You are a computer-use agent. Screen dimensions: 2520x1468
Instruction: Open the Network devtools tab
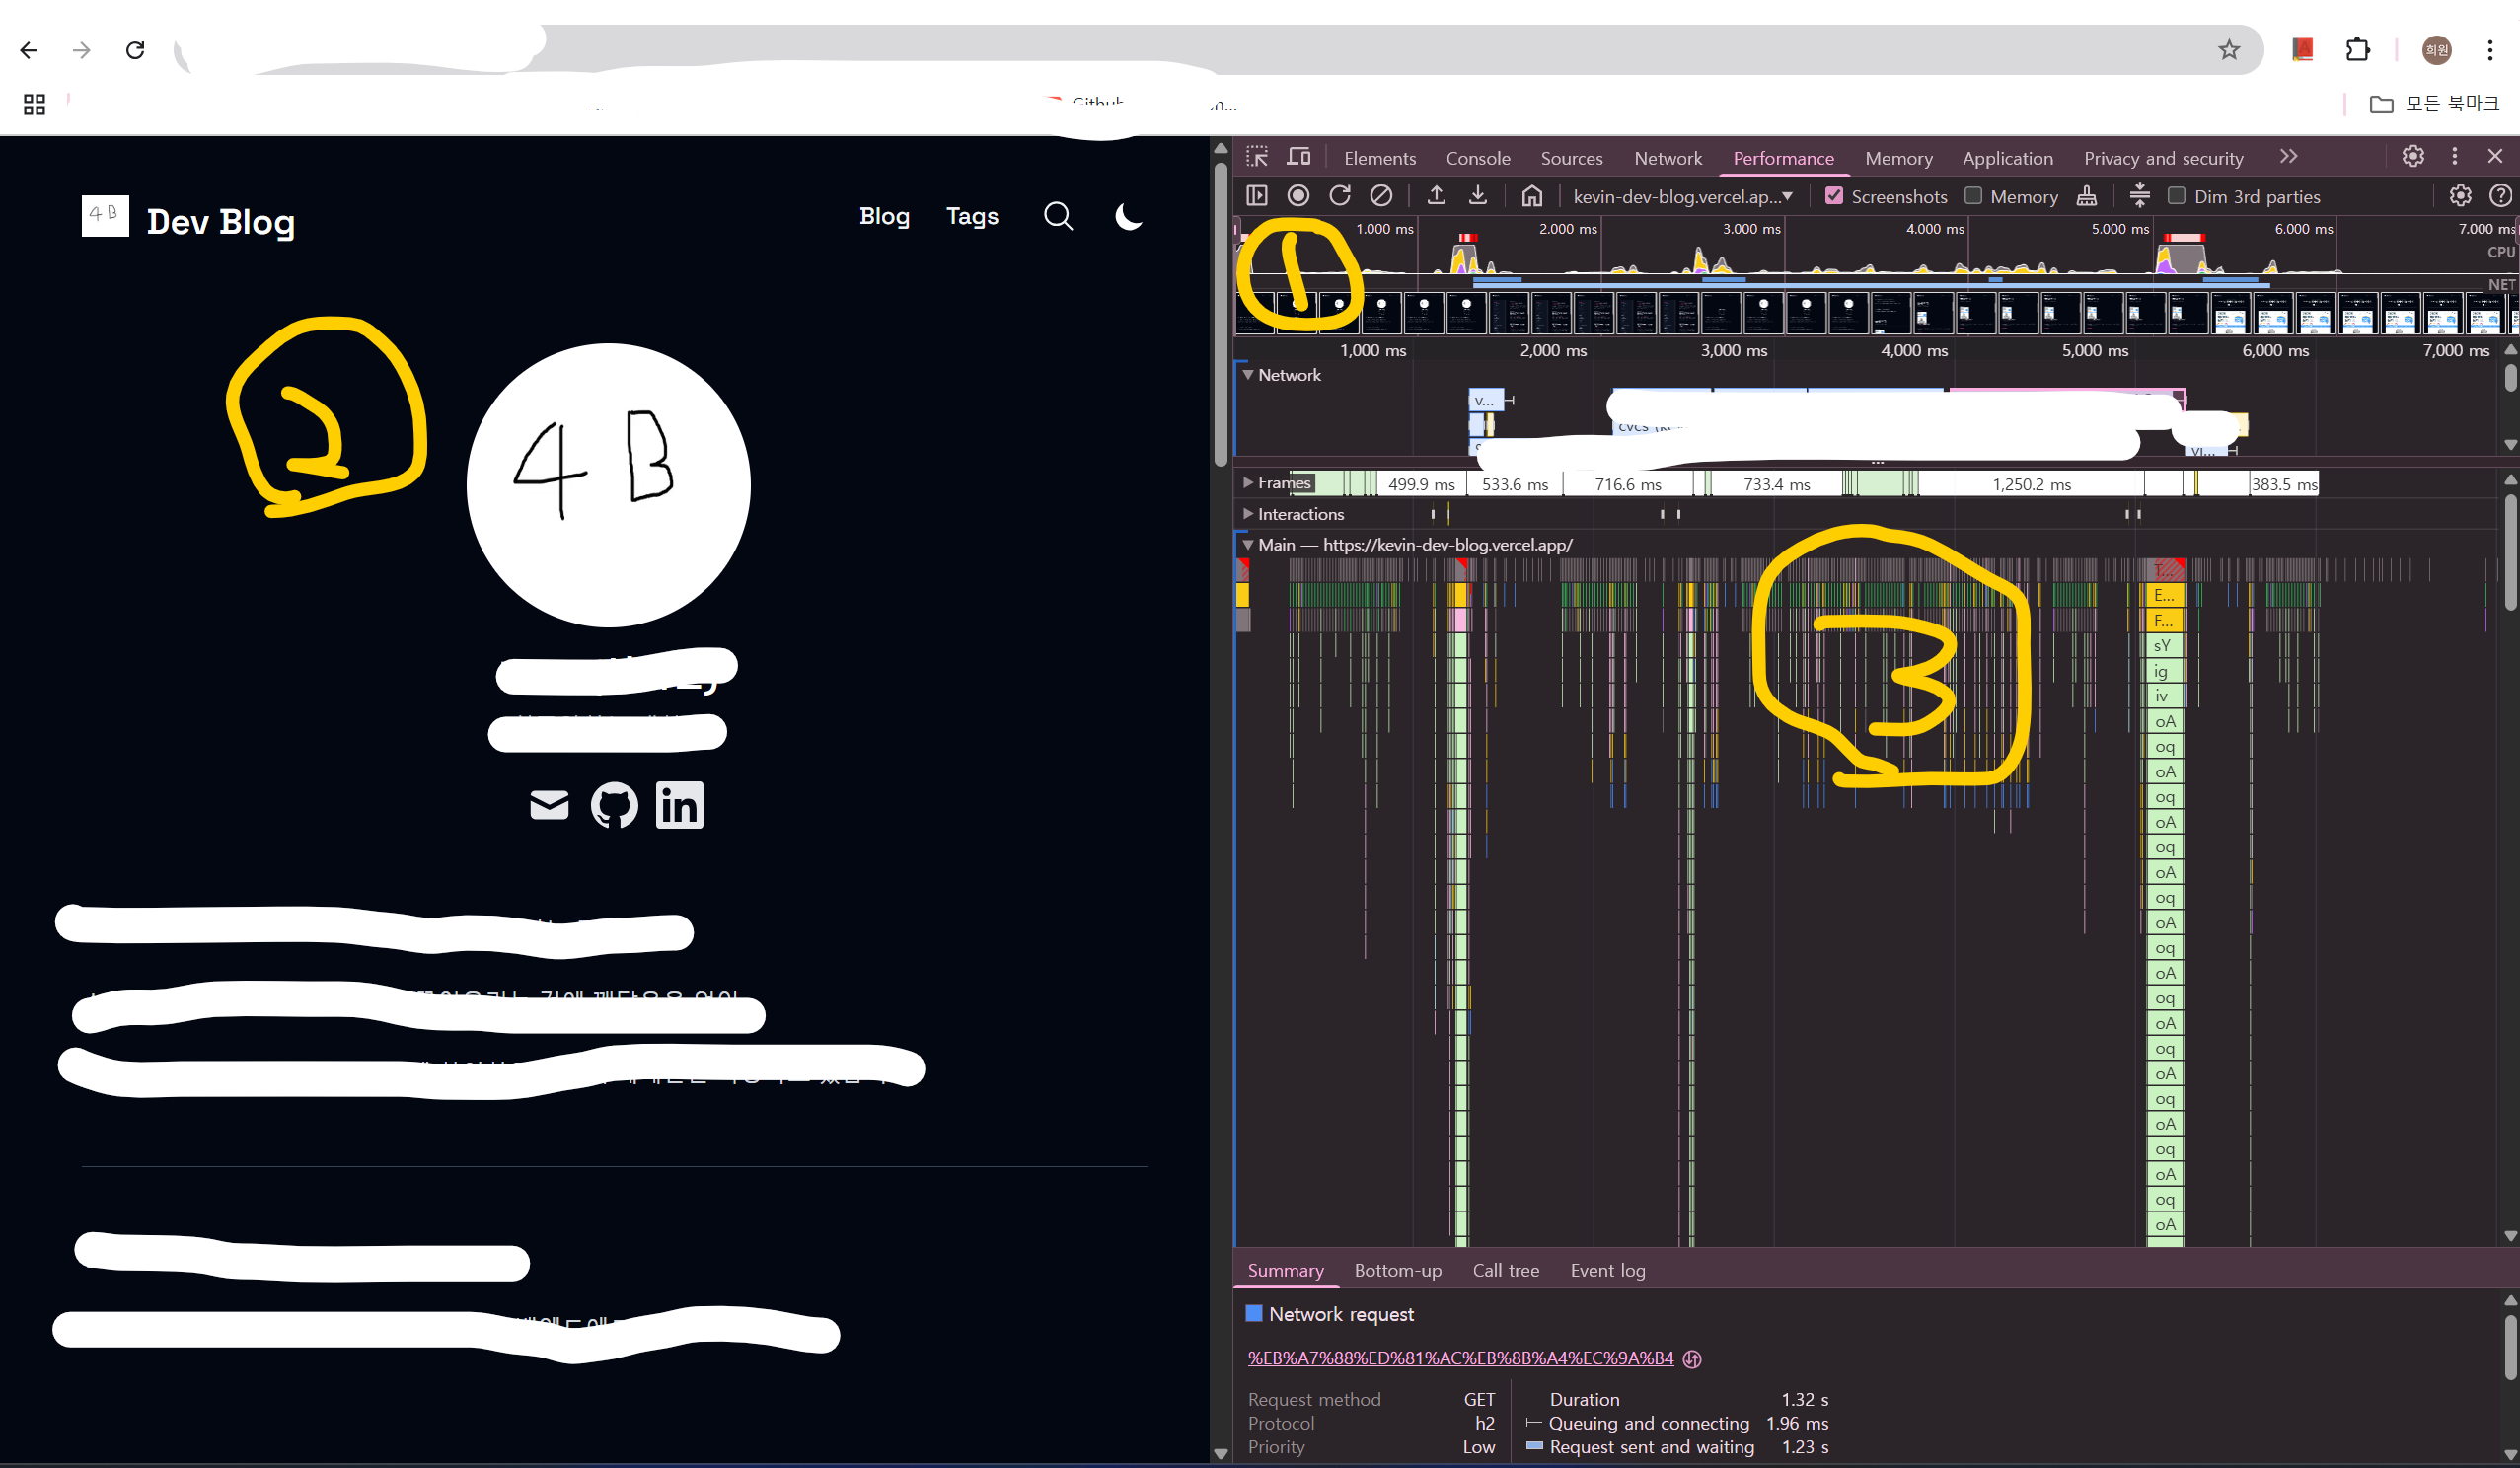pyautogui.click(x=1667, y=158)
